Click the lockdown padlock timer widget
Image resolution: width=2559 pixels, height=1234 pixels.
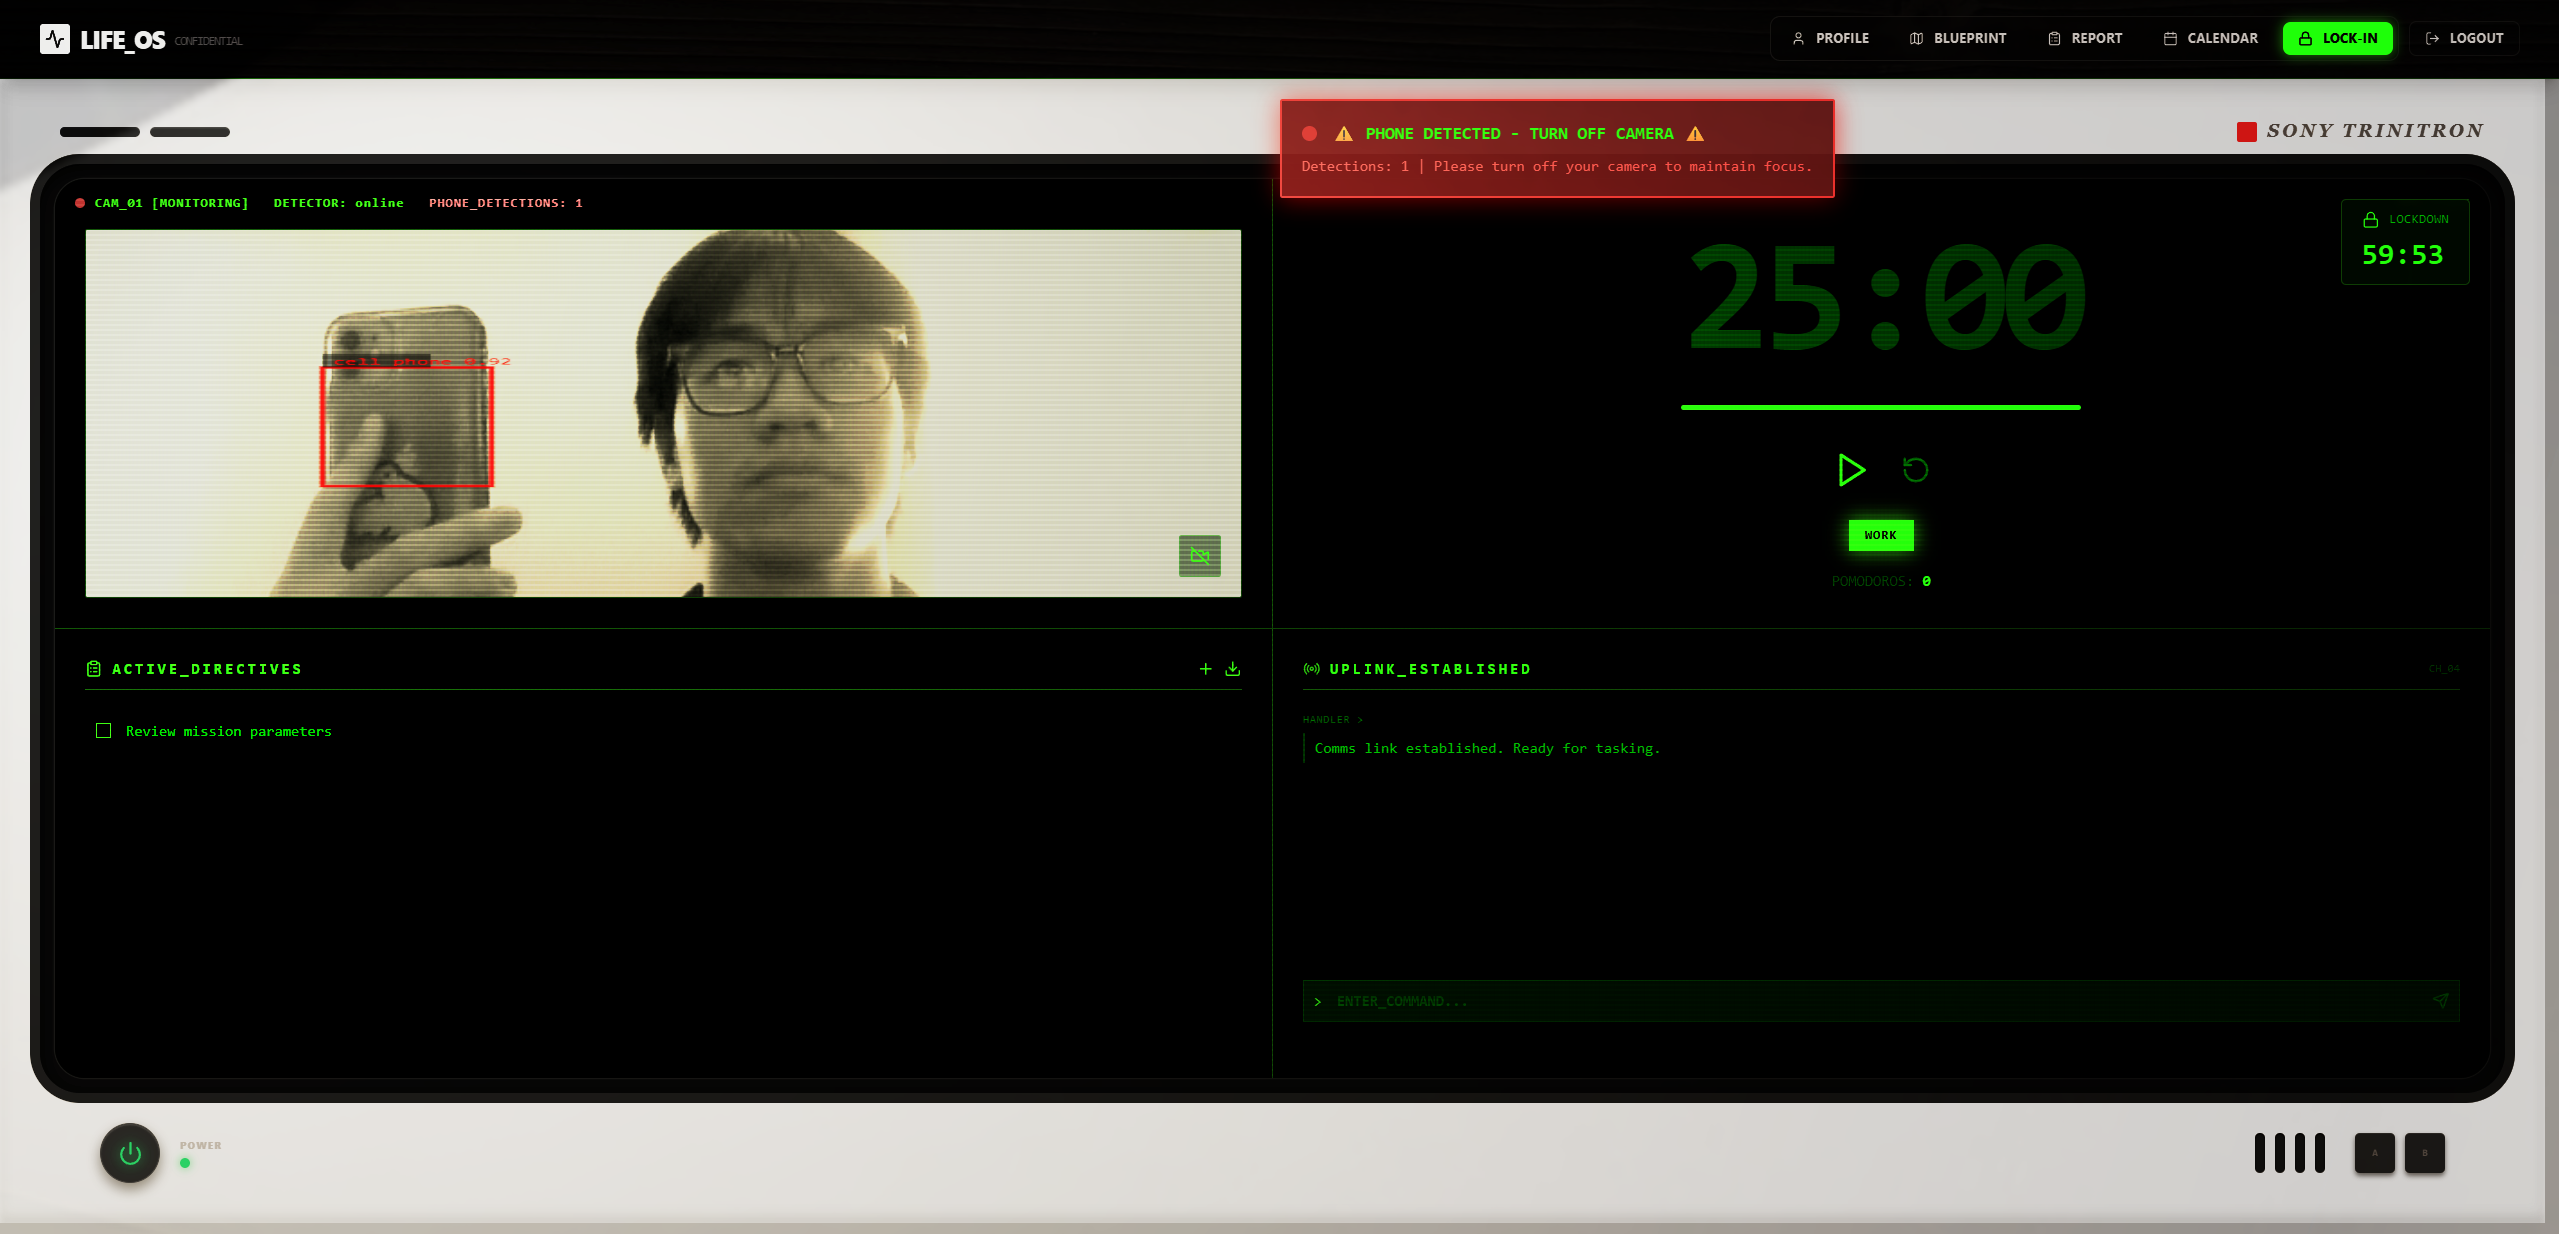pos(2404,242)
